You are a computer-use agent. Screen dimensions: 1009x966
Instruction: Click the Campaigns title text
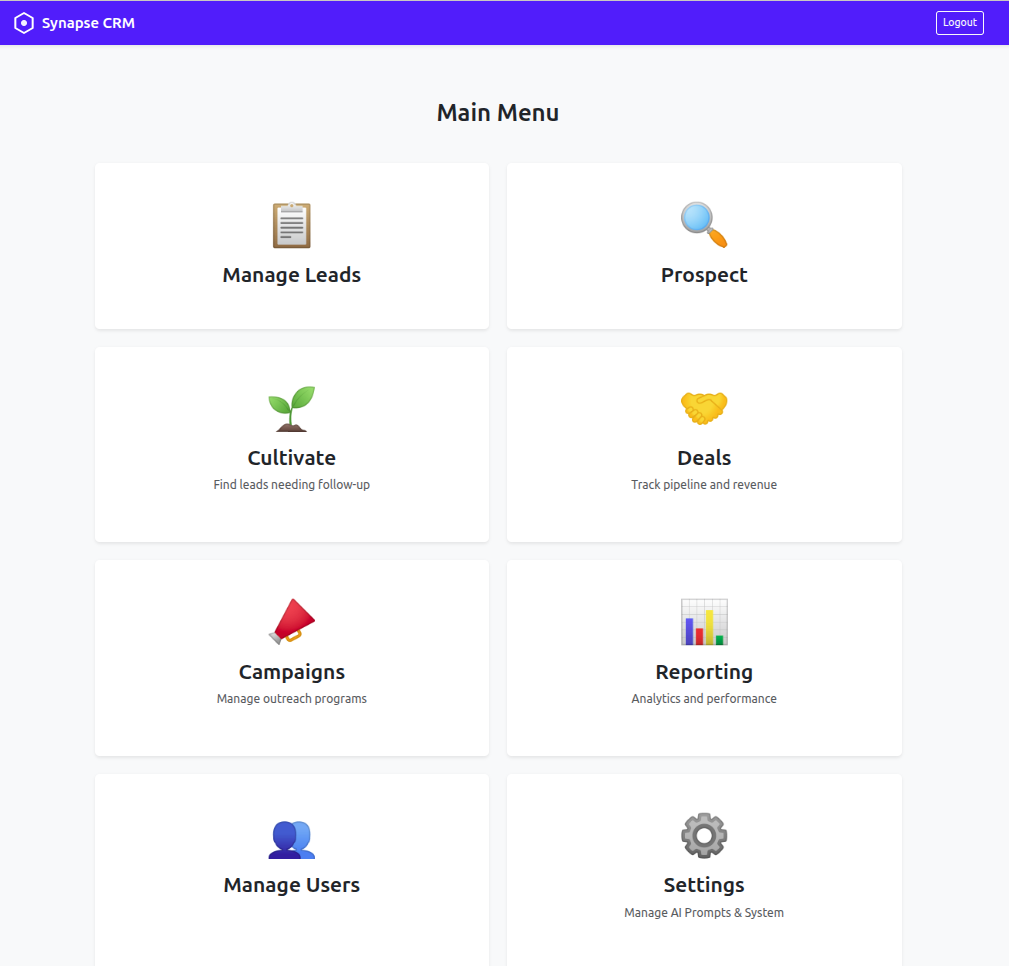click(x=291, y=672)
